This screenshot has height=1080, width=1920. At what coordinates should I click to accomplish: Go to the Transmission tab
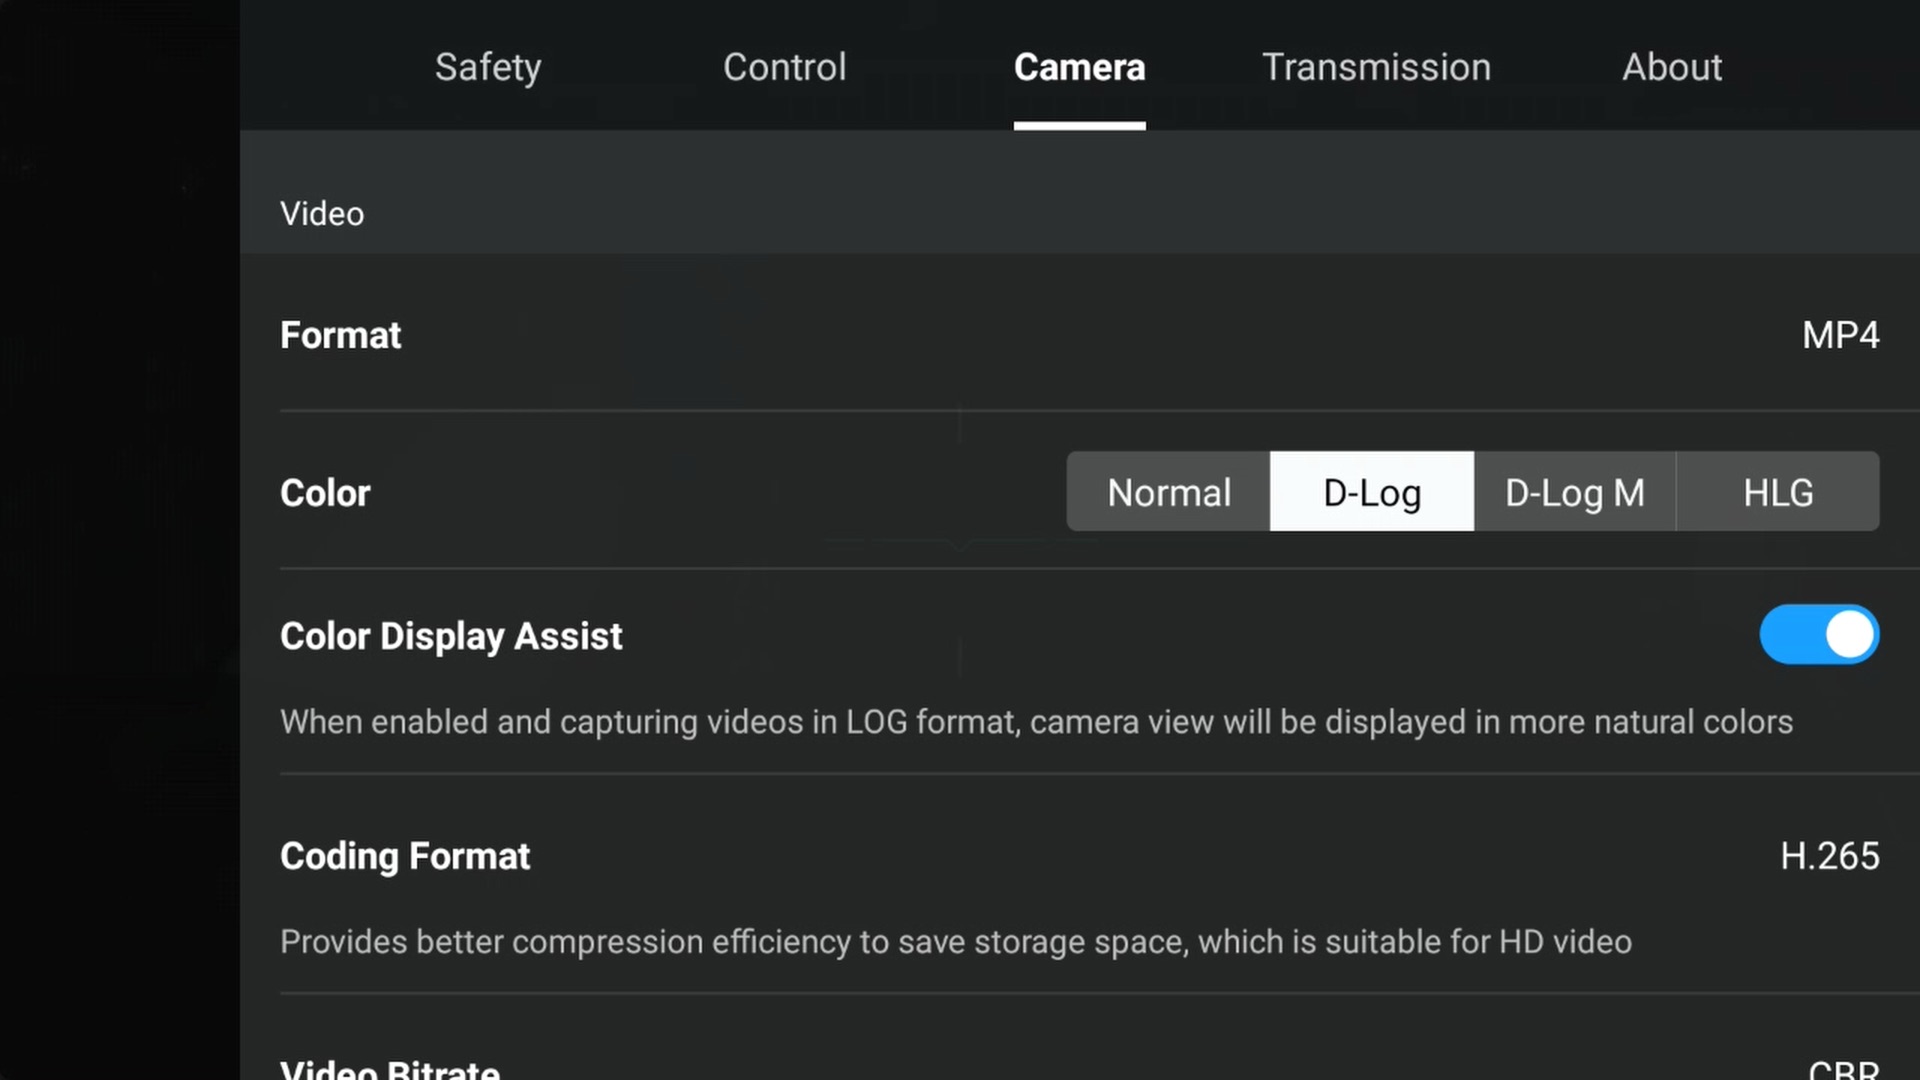[x=1376, y=67]
